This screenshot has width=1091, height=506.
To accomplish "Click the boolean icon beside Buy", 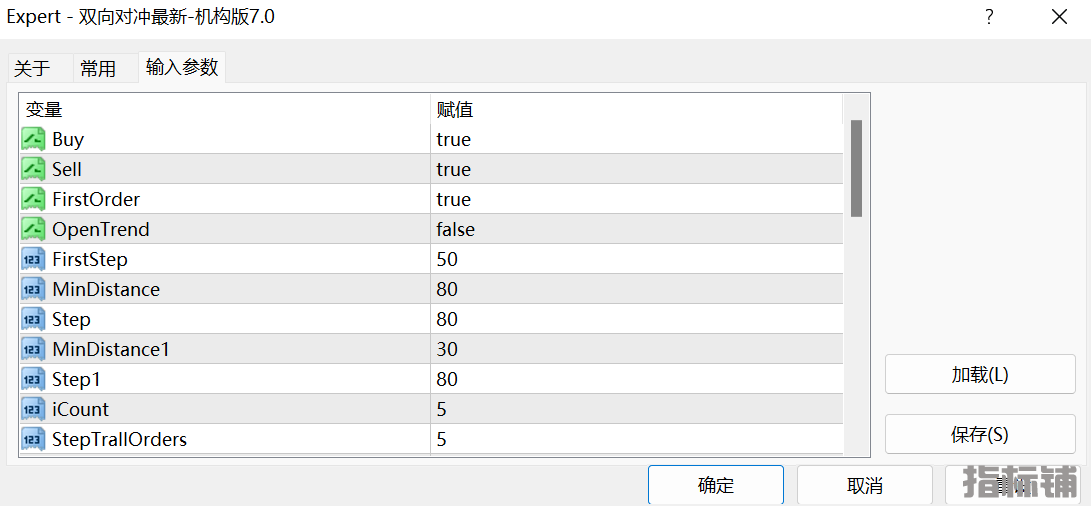I will 33,139.
